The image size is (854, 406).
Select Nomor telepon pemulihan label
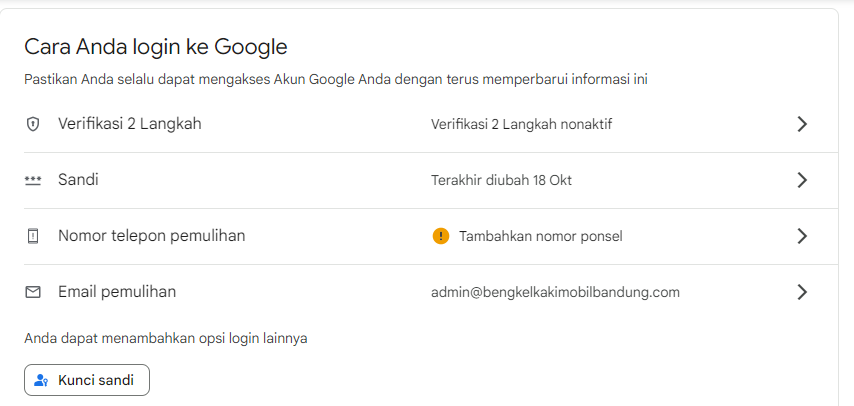[151, 235]
